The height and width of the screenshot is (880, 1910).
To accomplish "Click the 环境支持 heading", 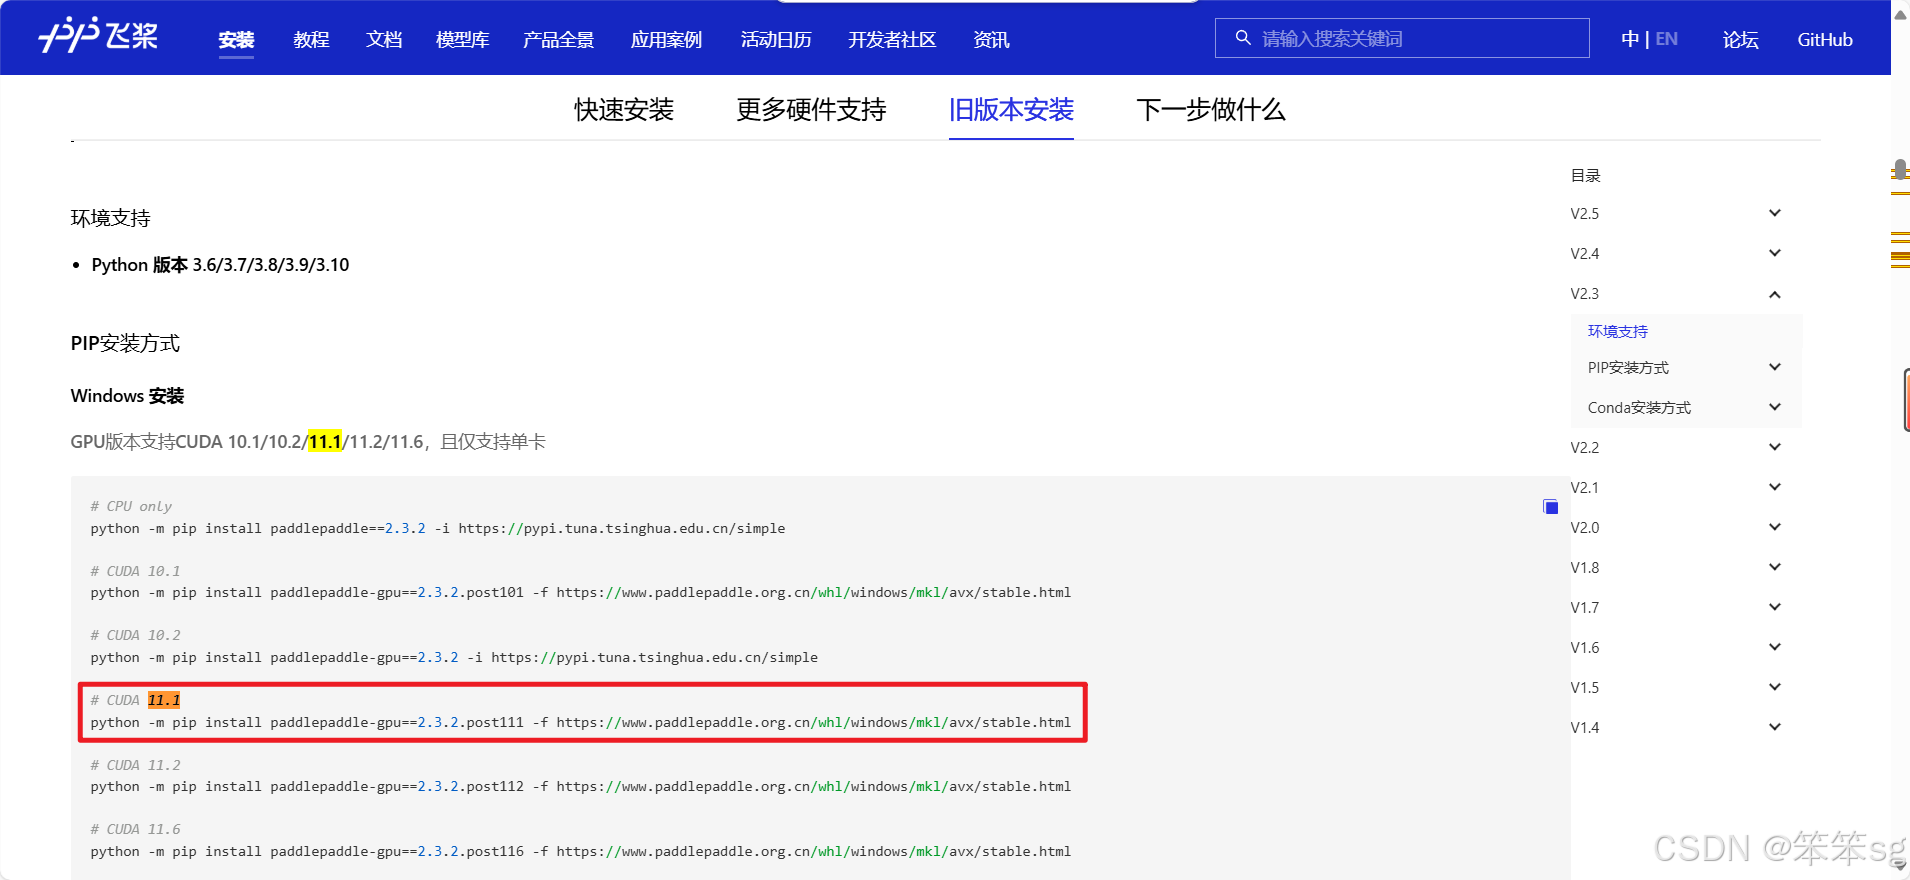I will [110, 218].
